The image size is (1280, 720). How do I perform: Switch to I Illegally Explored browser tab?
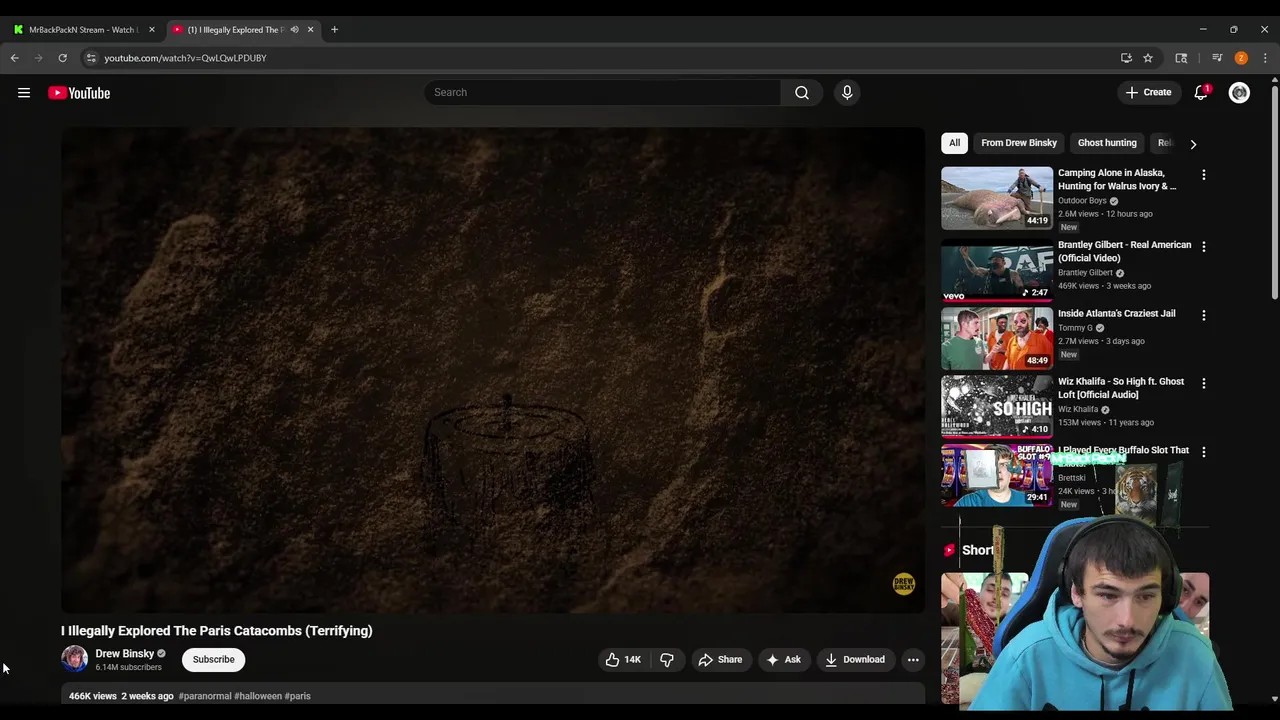click(243, 30)
